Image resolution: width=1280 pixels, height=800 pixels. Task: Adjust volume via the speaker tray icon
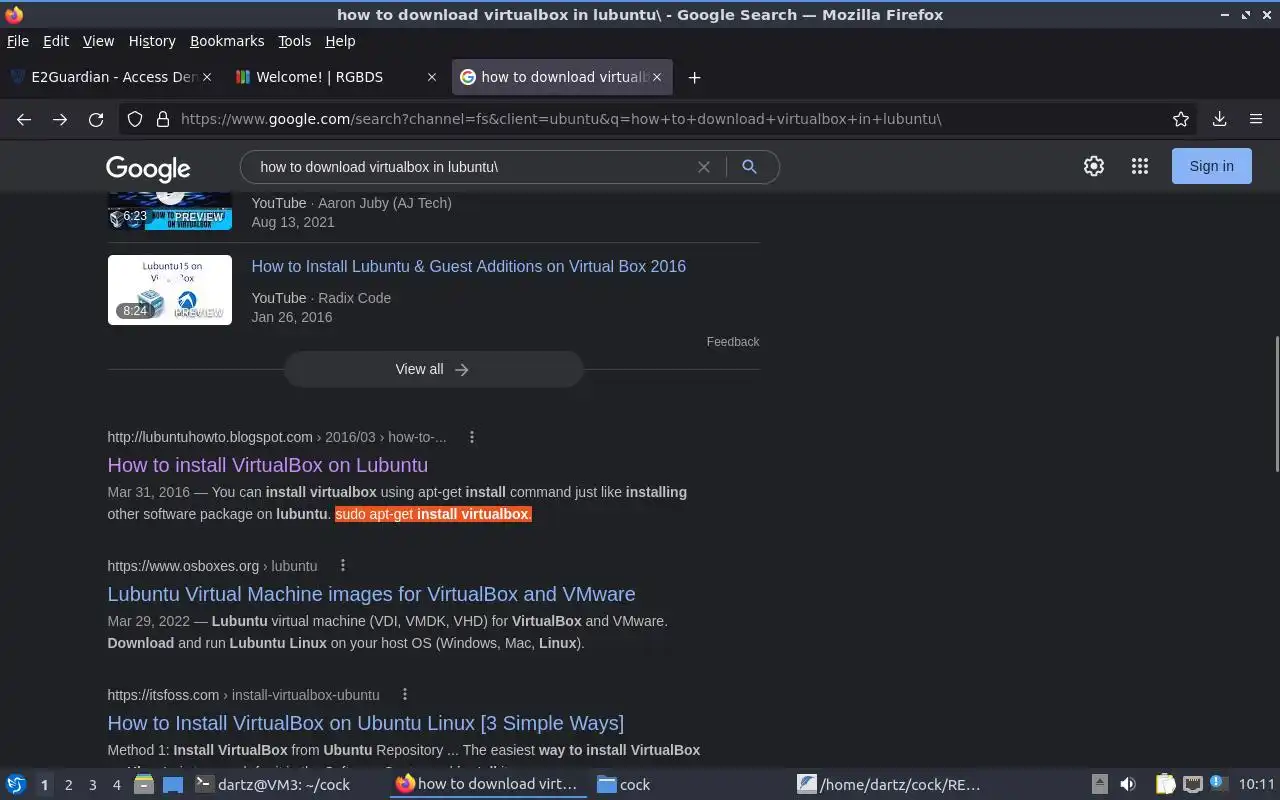pyautogui.click(x=1128, y=784)
